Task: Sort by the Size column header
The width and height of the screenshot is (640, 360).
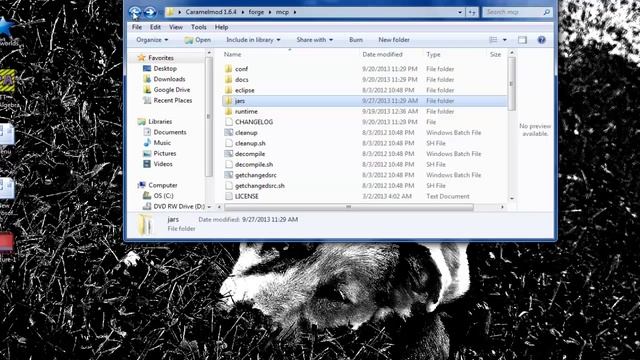Action: (495, 54)
